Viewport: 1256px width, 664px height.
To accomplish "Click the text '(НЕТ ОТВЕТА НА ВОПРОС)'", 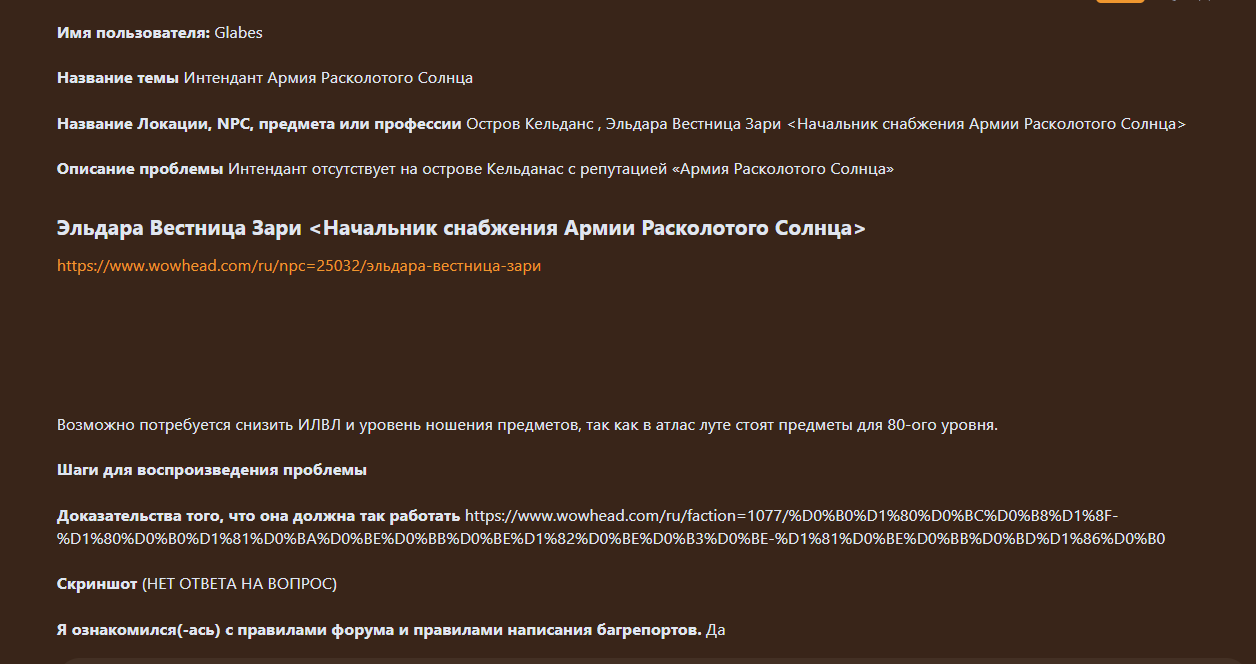I will click(x=241, y=583).
